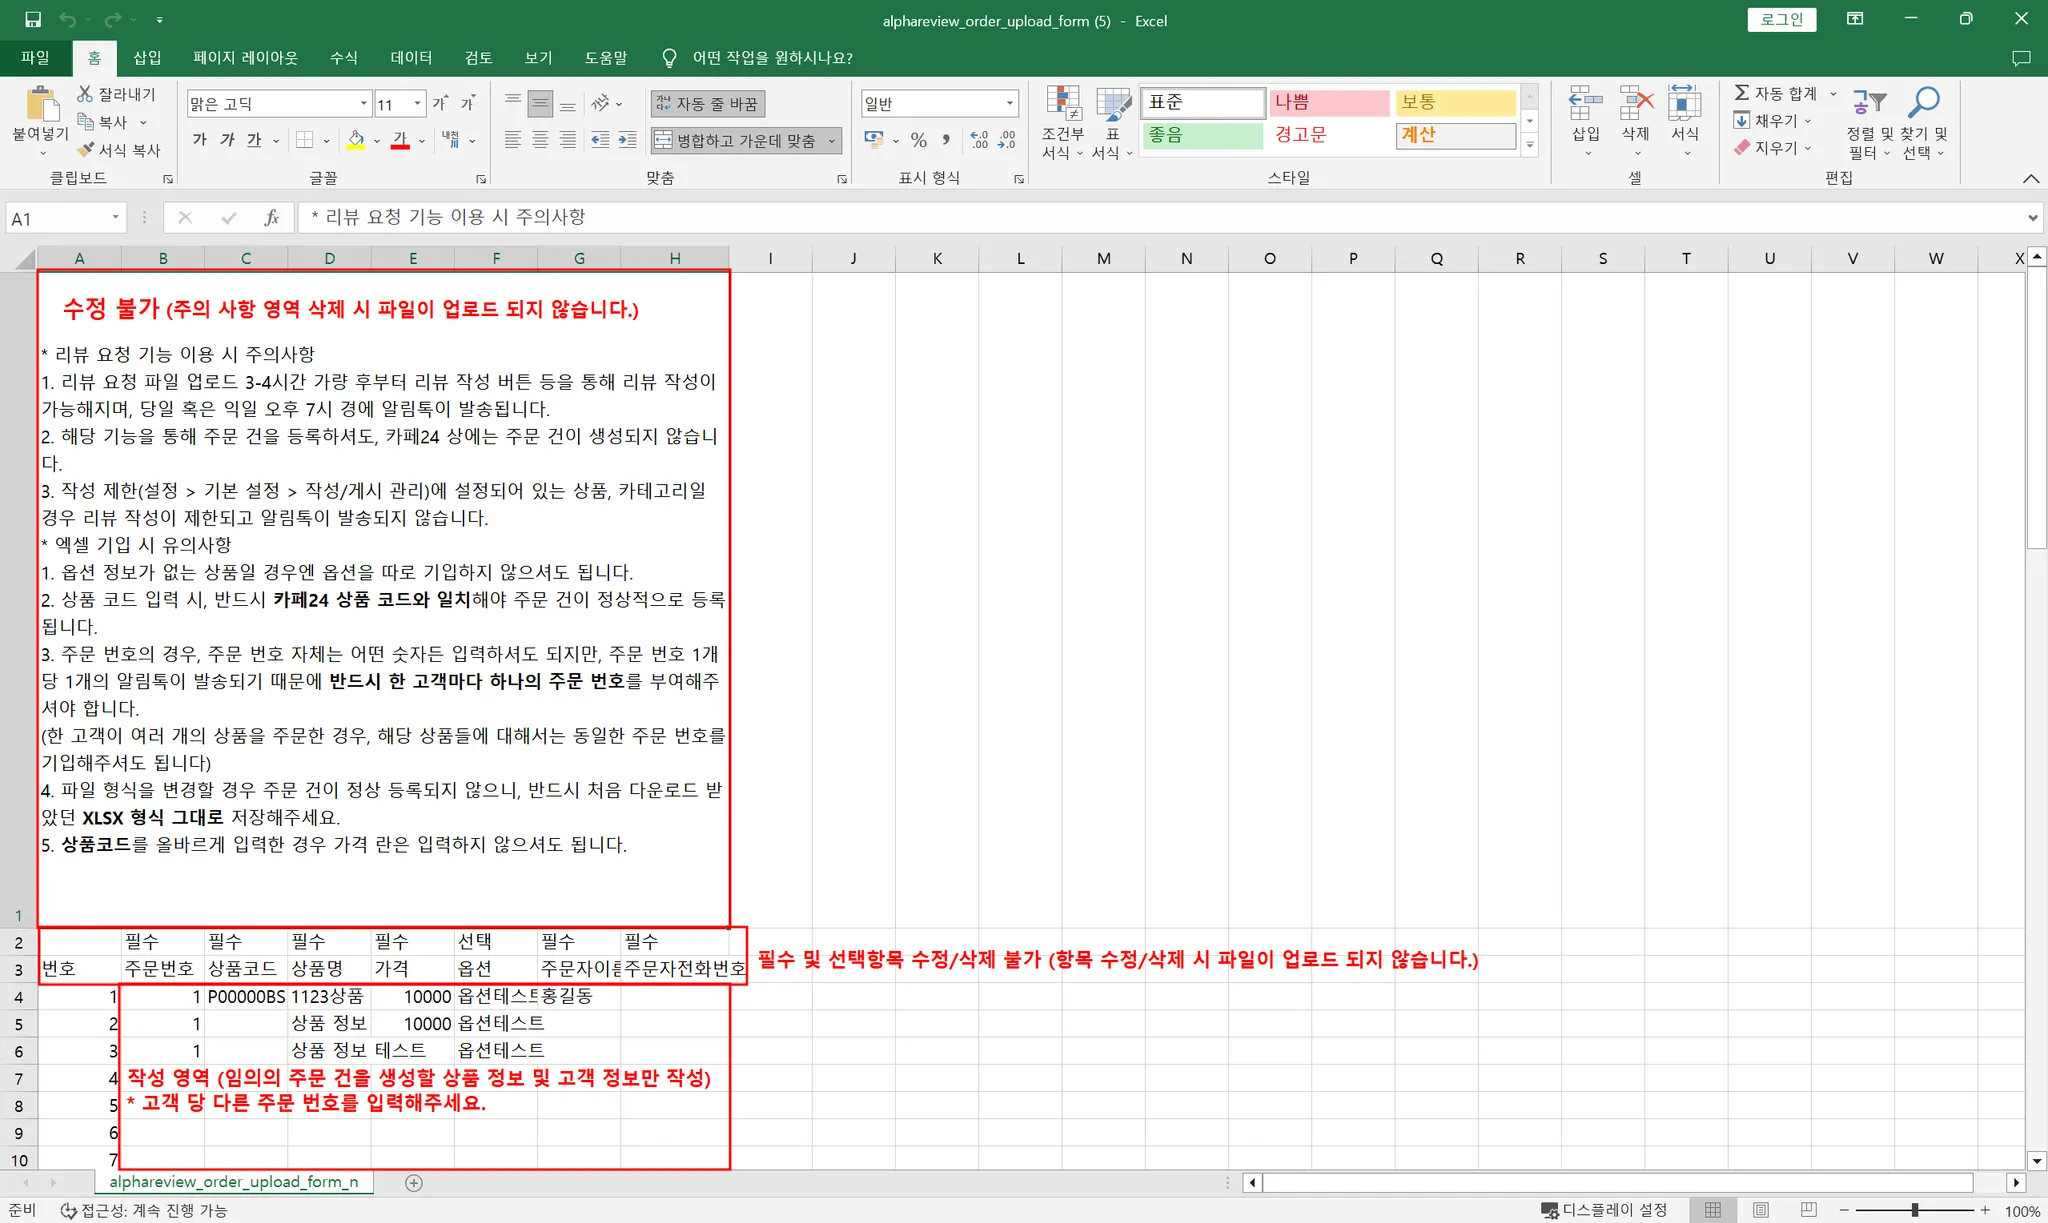Open the font name dropdown
Screen dimensions: 2048x1223
tap(364, 104)
